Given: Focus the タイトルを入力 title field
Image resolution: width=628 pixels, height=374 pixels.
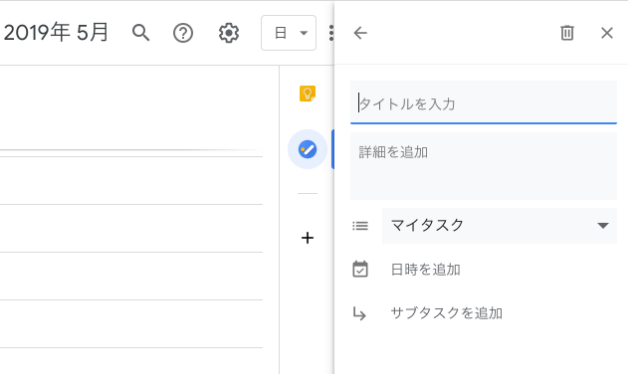Looking at the screenshot, I should point(483,103).
